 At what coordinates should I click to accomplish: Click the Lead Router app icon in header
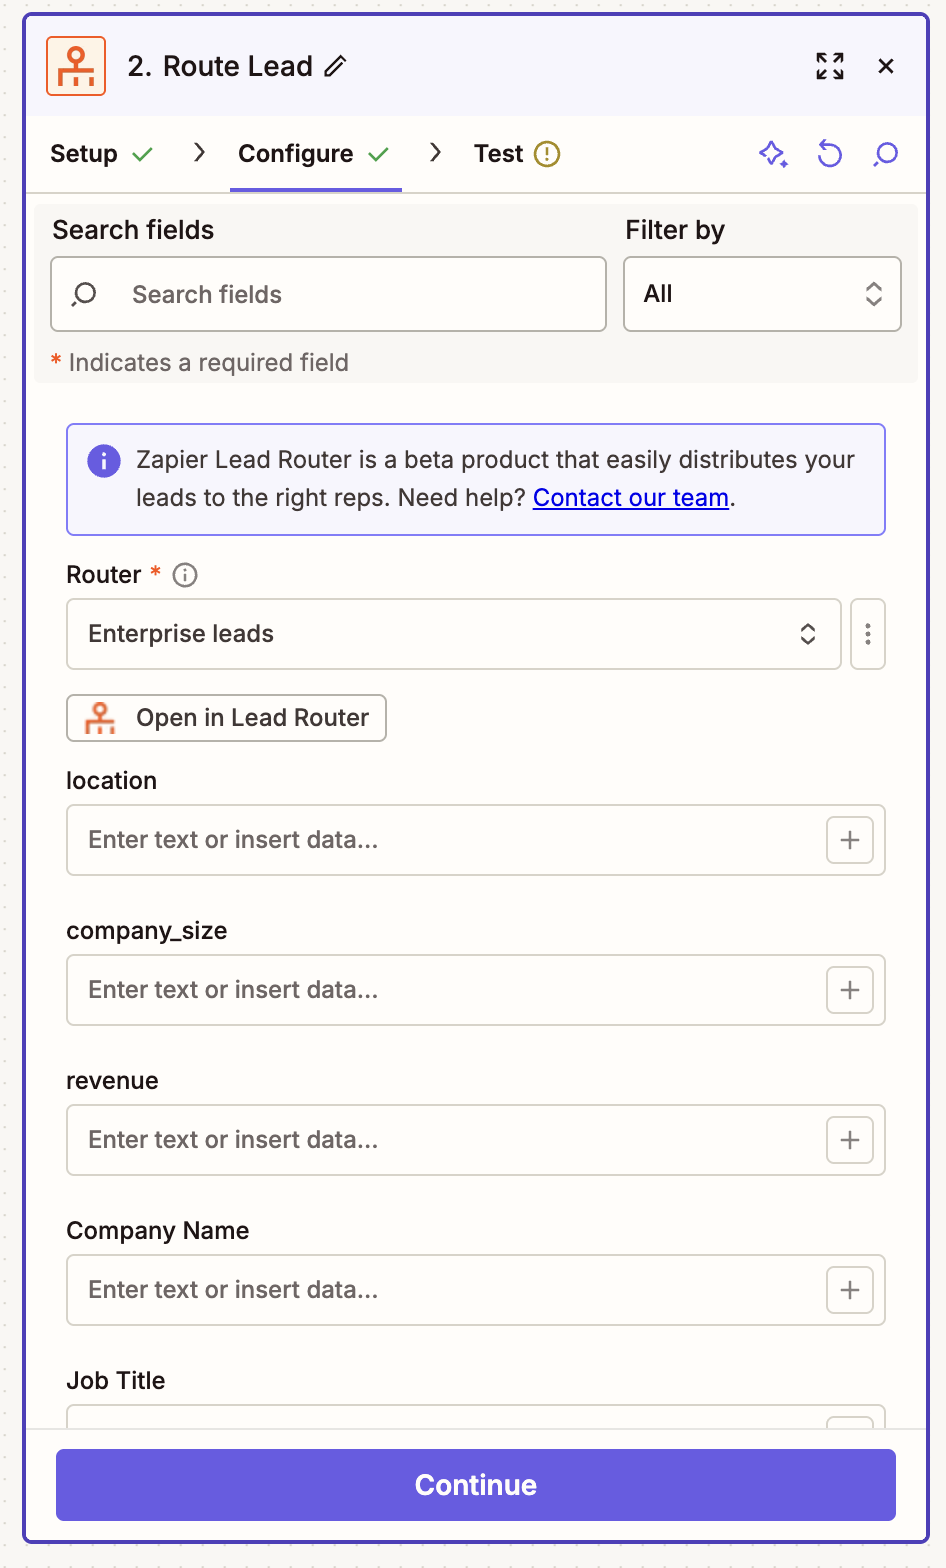[x=76, y=66]
